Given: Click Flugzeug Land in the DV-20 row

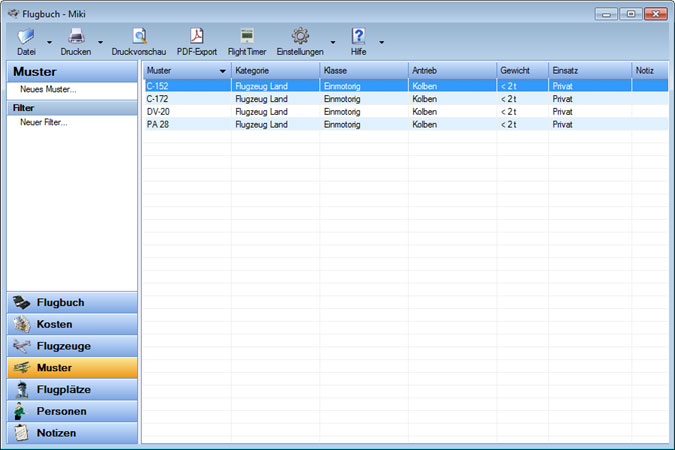Looking at the screenshot, I should (x=261, y=112).
